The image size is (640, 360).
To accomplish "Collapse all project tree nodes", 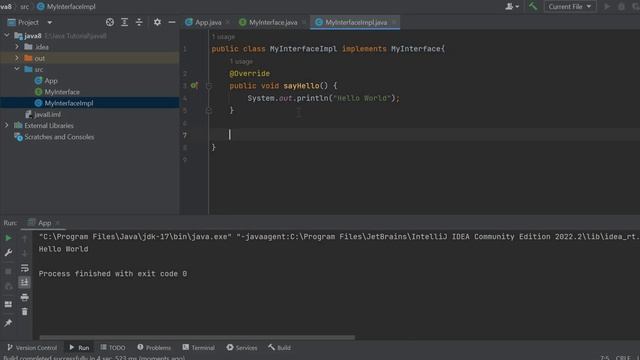I will coord(139,22).
